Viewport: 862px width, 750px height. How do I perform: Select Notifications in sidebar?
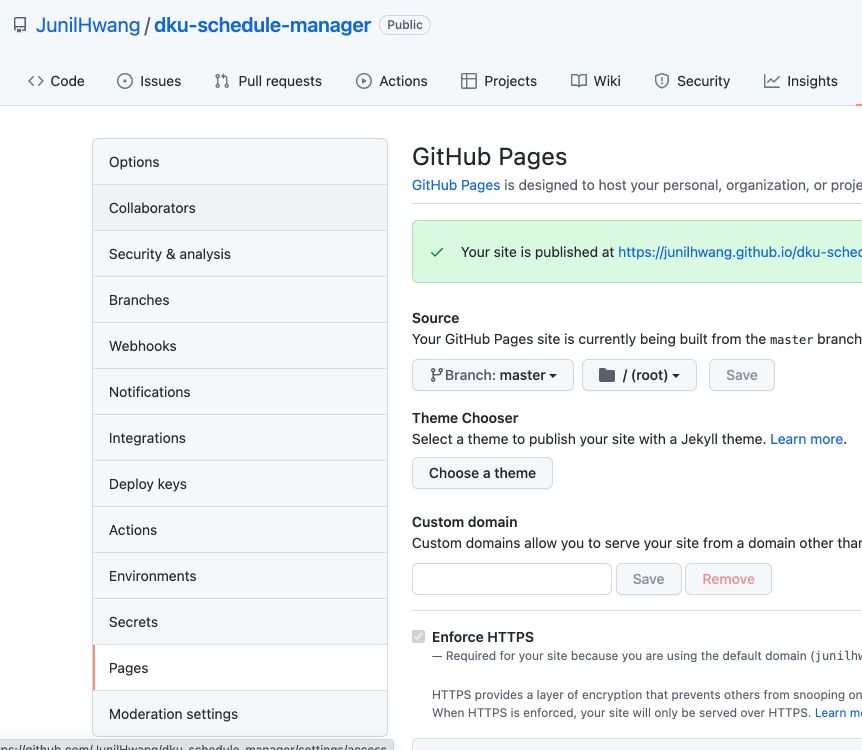(240, 392)
